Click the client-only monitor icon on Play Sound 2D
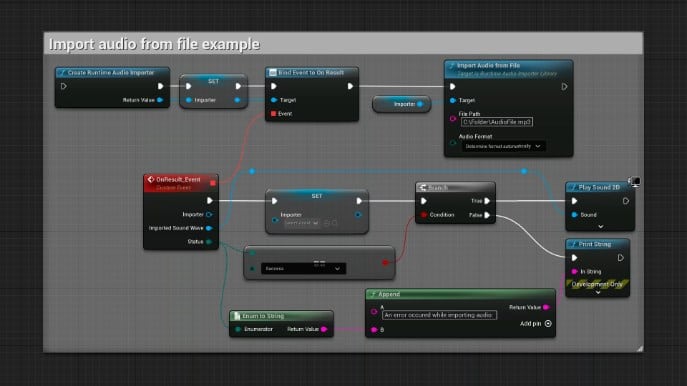687x386 pixels. [634, 181]
